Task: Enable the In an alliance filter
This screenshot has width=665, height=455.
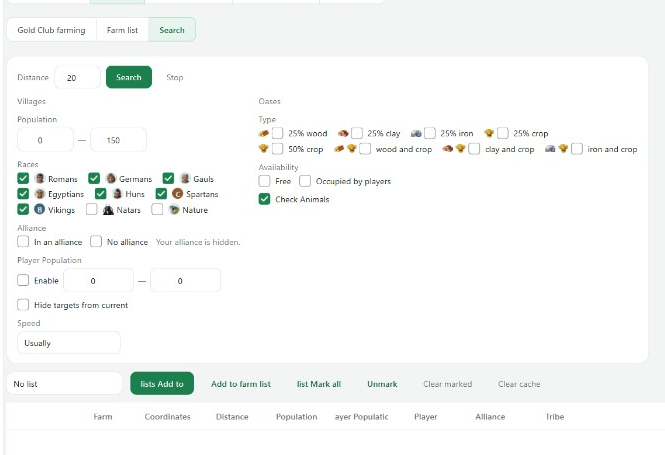Action: click(x=23, y=241)
